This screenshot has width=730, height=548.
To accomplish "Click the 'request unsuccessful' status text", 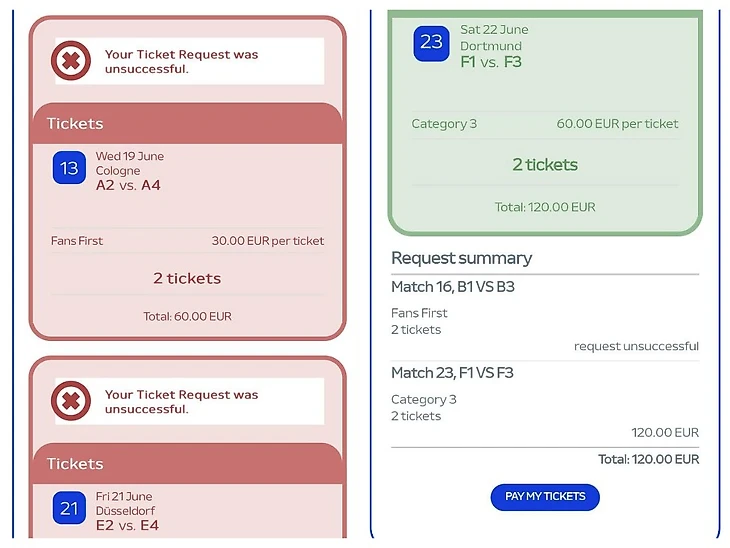I will point(636,346).
